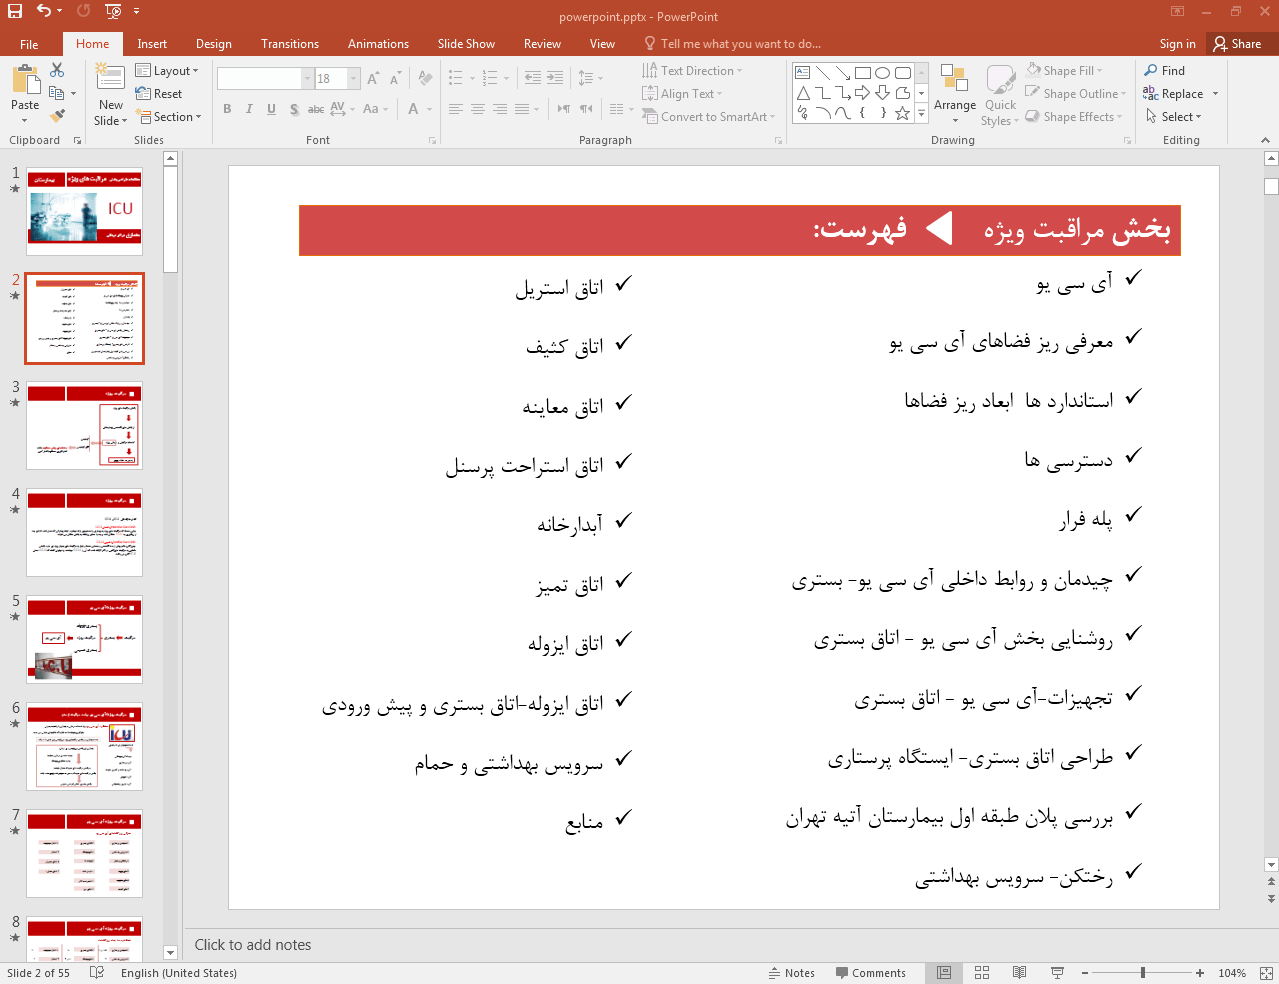This screenshot has height=984, width=1279.
Task: Toggle Bold formatting
Action: [228, 109]
